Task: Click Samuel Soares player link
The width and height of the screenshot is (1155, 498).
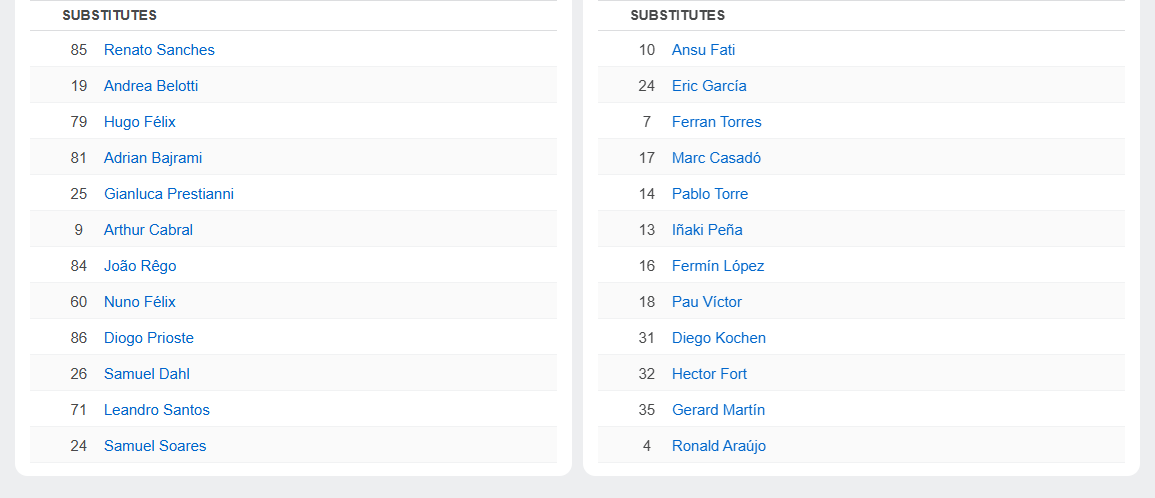Action: [155, 446]
